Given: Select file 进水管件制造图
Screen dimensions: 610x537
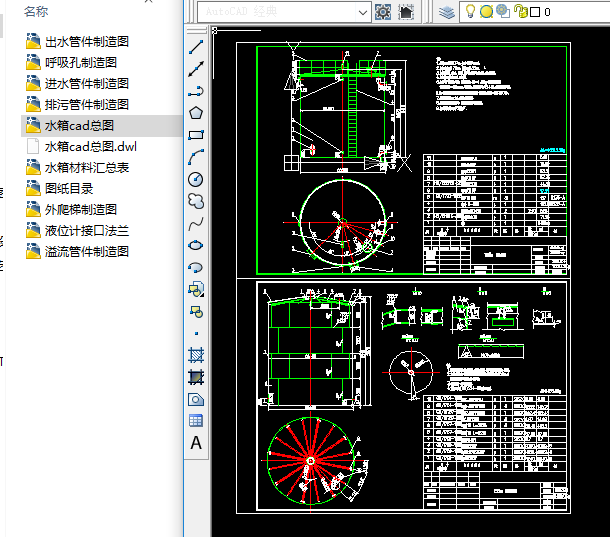Looking at the screenshot, I should pyautogui.click(x=87, y=84).
